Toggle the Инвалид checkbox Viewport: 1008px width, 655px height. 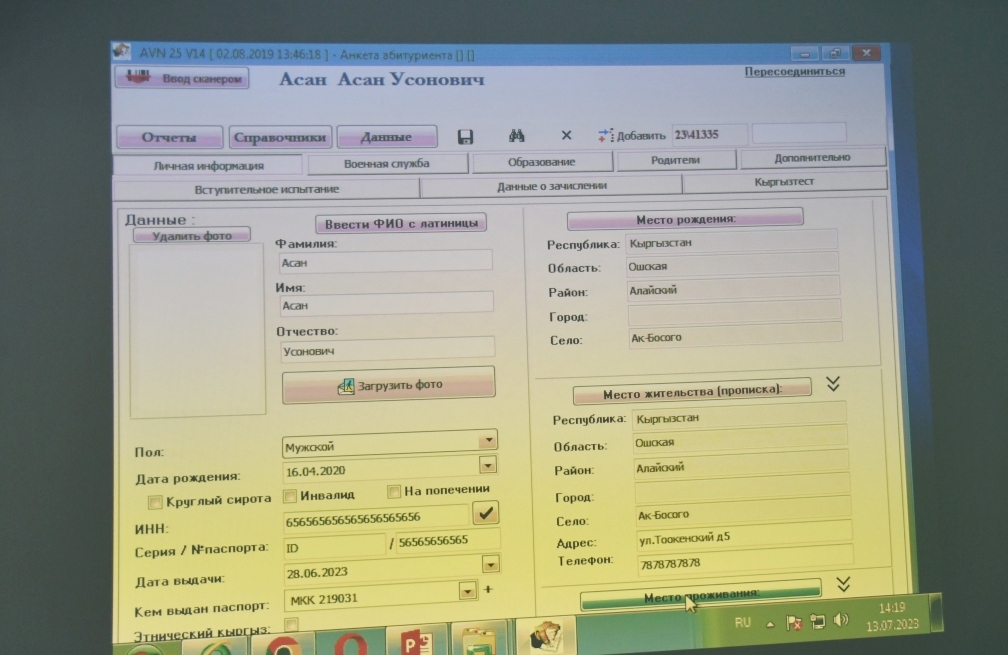(290, 496)
